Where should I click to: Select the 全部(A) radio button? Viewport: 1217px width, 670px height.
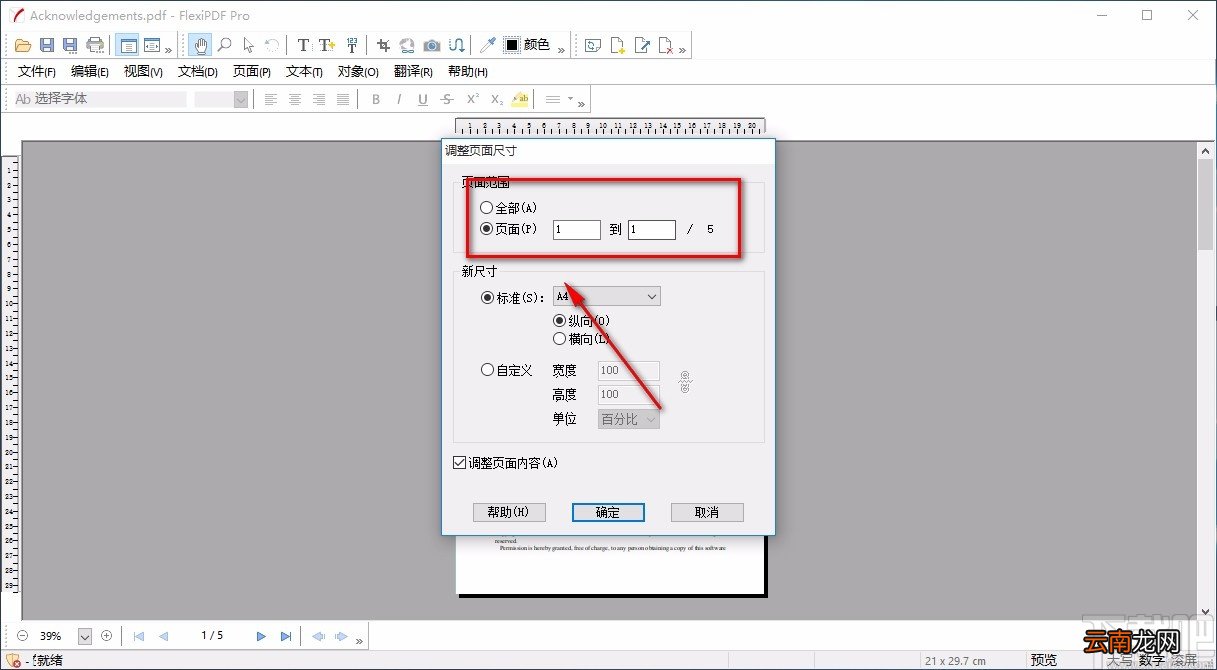487,208
